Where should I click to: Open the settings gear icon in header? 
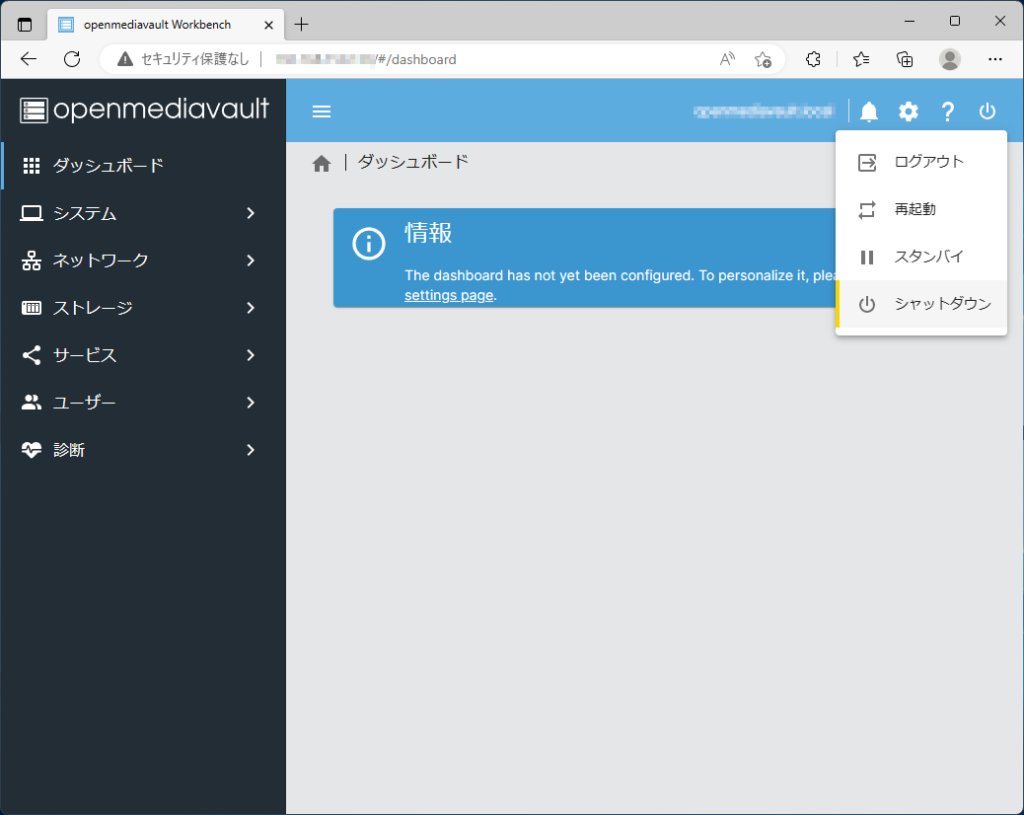click(908, 111)
